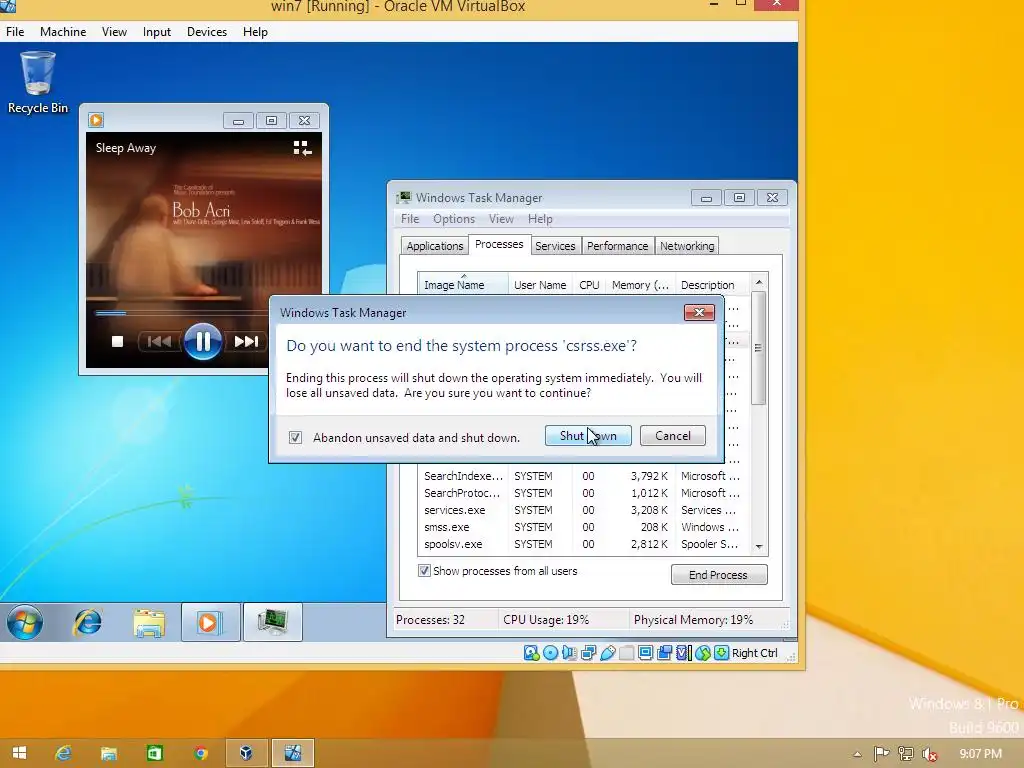Click the VirtualBox display settings icon
Screen dimensions: 1024x768
645,653
